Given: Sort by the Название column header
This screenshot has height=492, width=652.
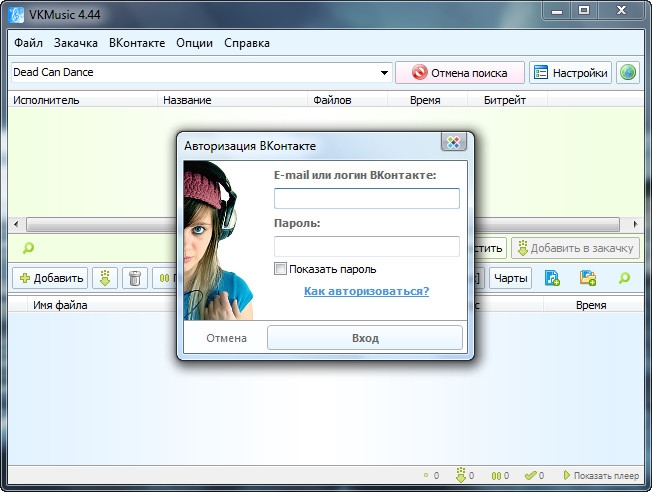Looking at the screenshot, I should click(232, 100).
